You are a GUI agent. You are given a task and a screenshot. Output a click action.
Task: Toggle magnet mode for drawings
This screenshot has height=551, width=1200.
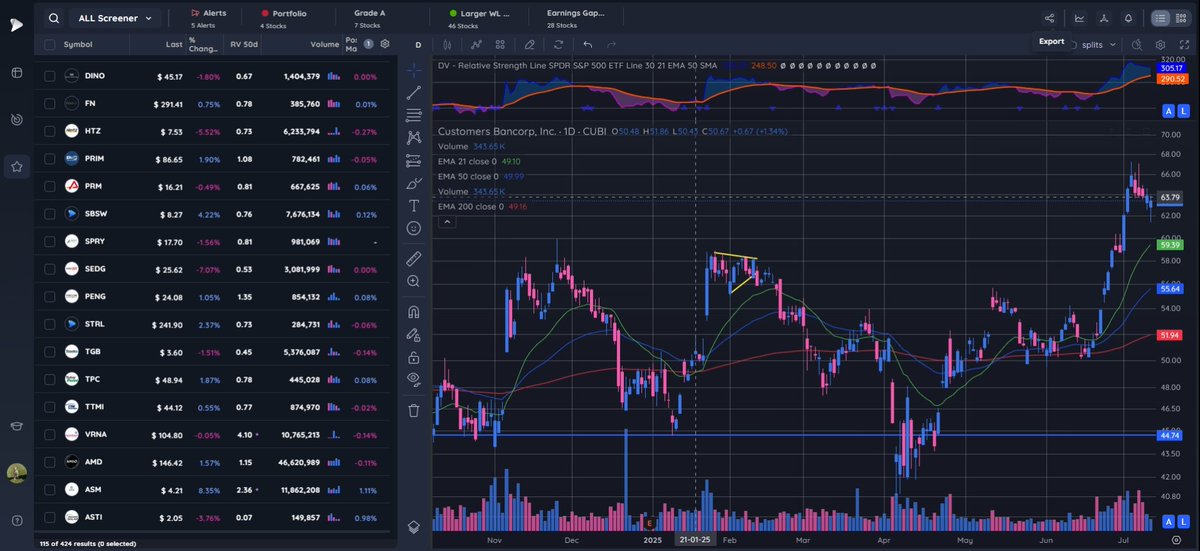click(414, 311)
